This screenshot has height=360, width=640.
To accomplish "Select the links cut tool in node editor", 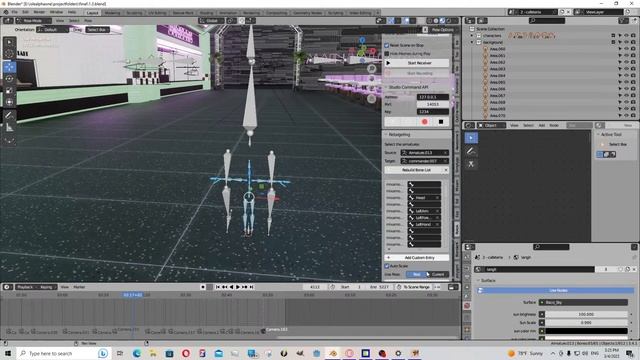I will [x=471, y=164].
